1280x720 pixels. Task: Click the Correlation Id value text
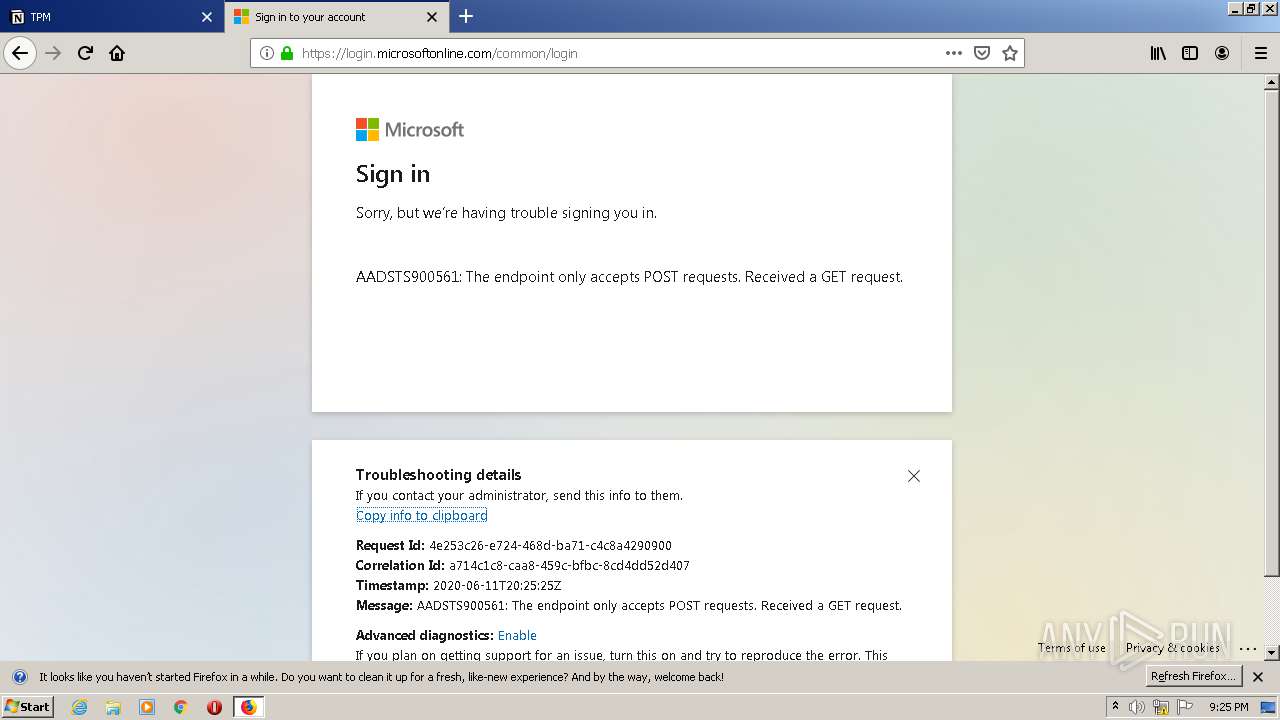pyautogui.click(x=569, y=565)
